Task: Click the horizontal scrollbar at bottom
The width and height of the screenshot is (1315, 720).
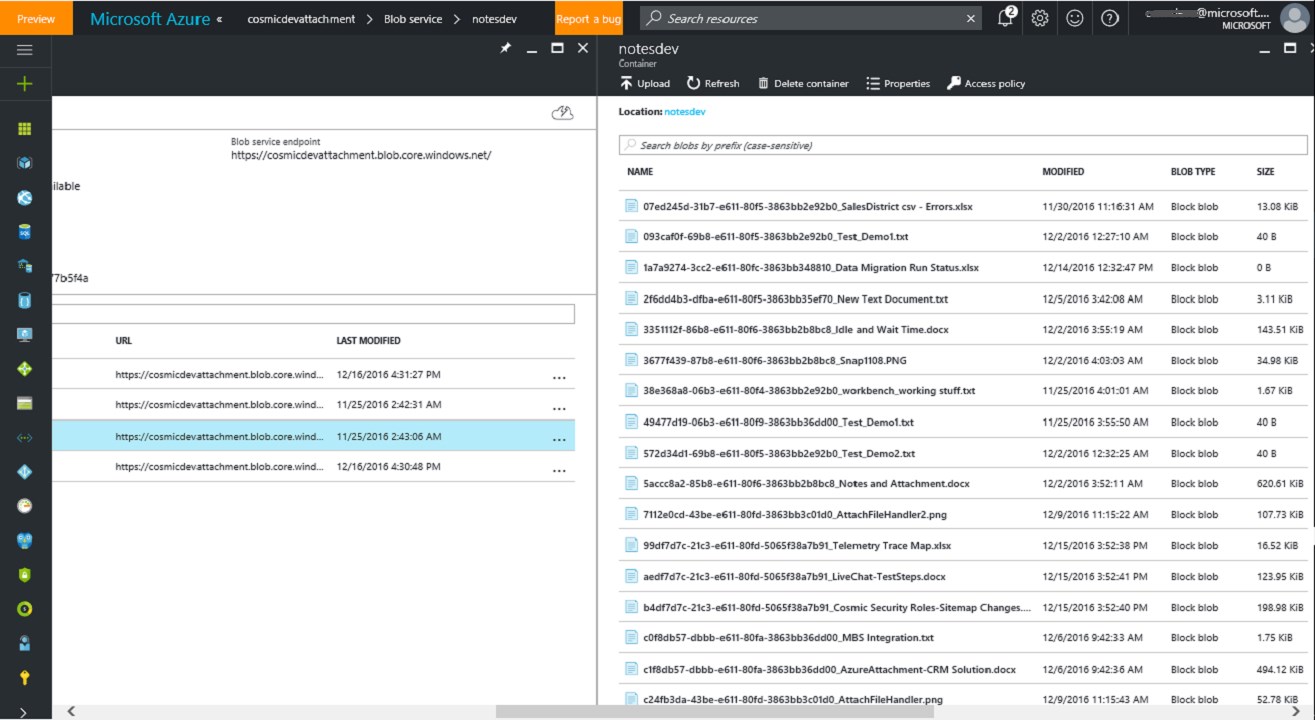Action: [x=714, y=712]
